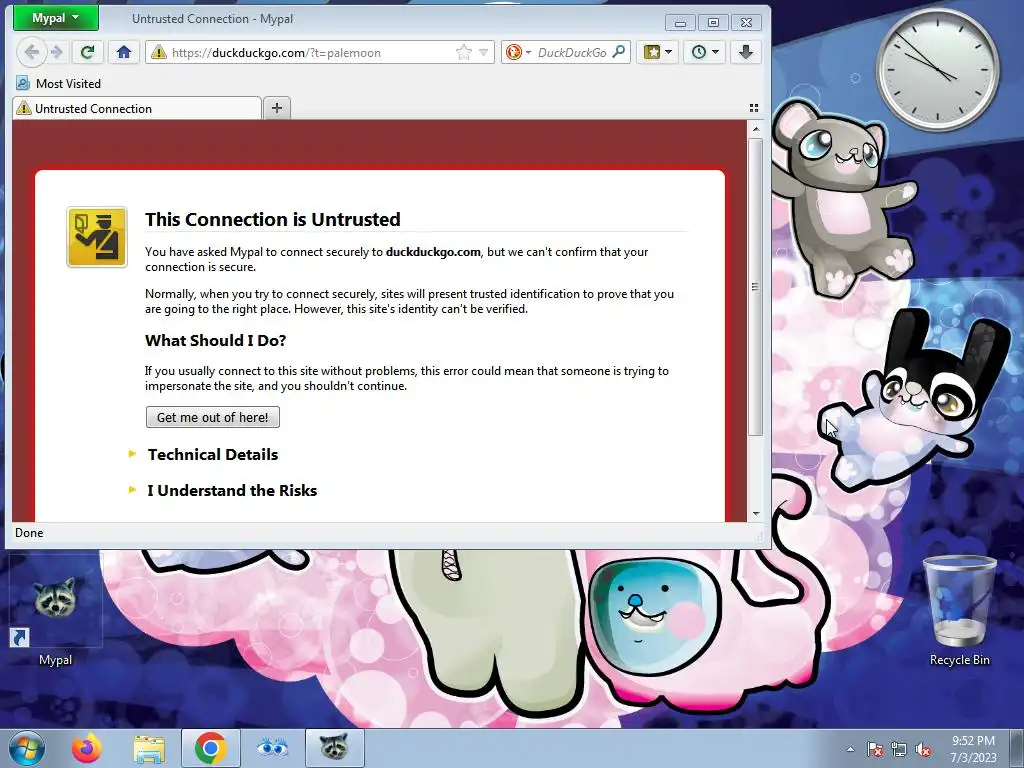Open the taskbar clock showing 9:52 PM
The image size is (1024, 768).
tap(973, 749)
